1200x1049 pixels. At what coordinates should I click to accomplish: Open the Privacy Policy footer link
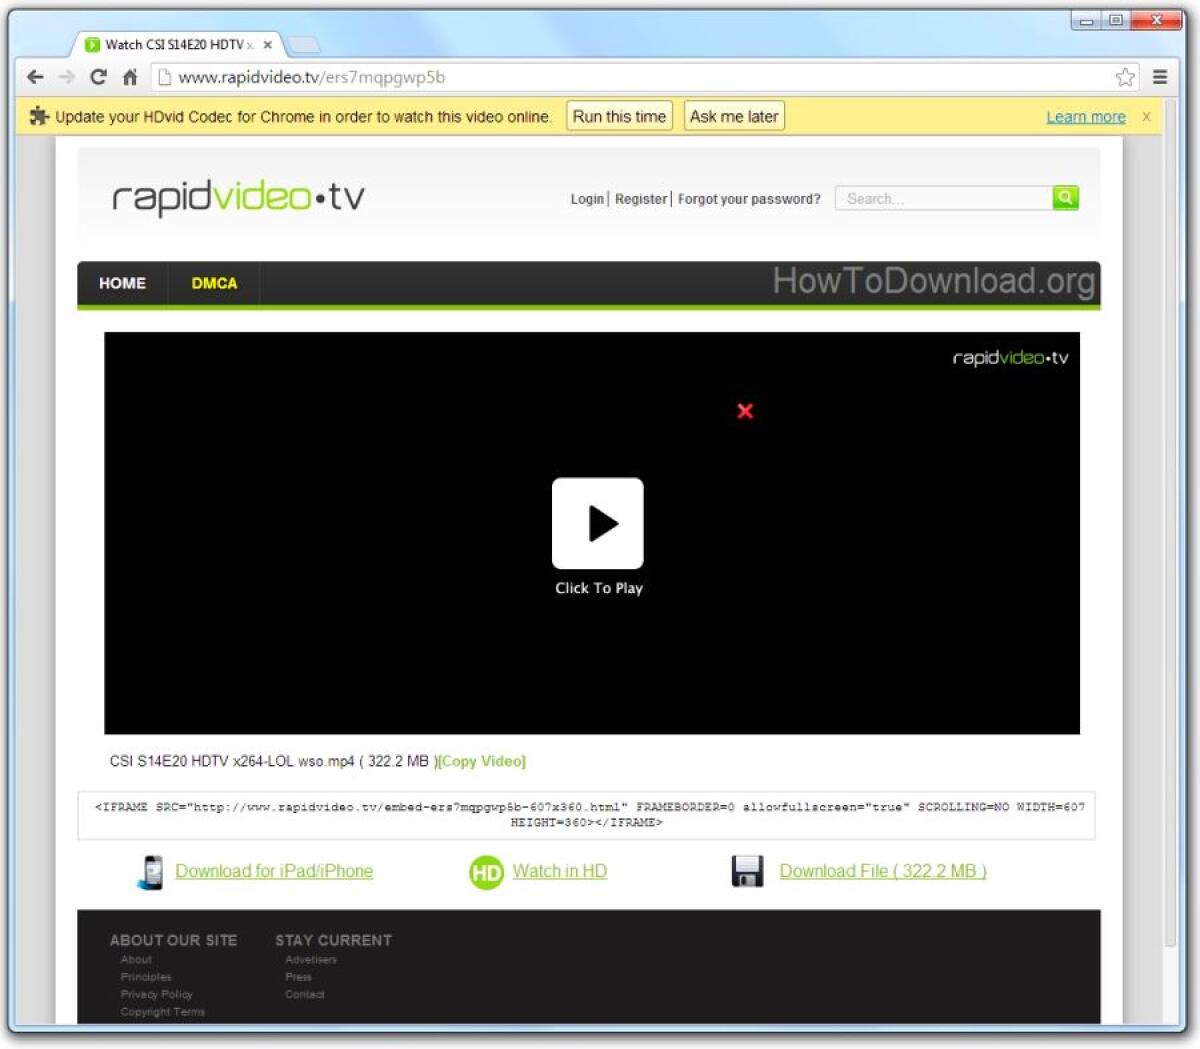tap(156, 994)
